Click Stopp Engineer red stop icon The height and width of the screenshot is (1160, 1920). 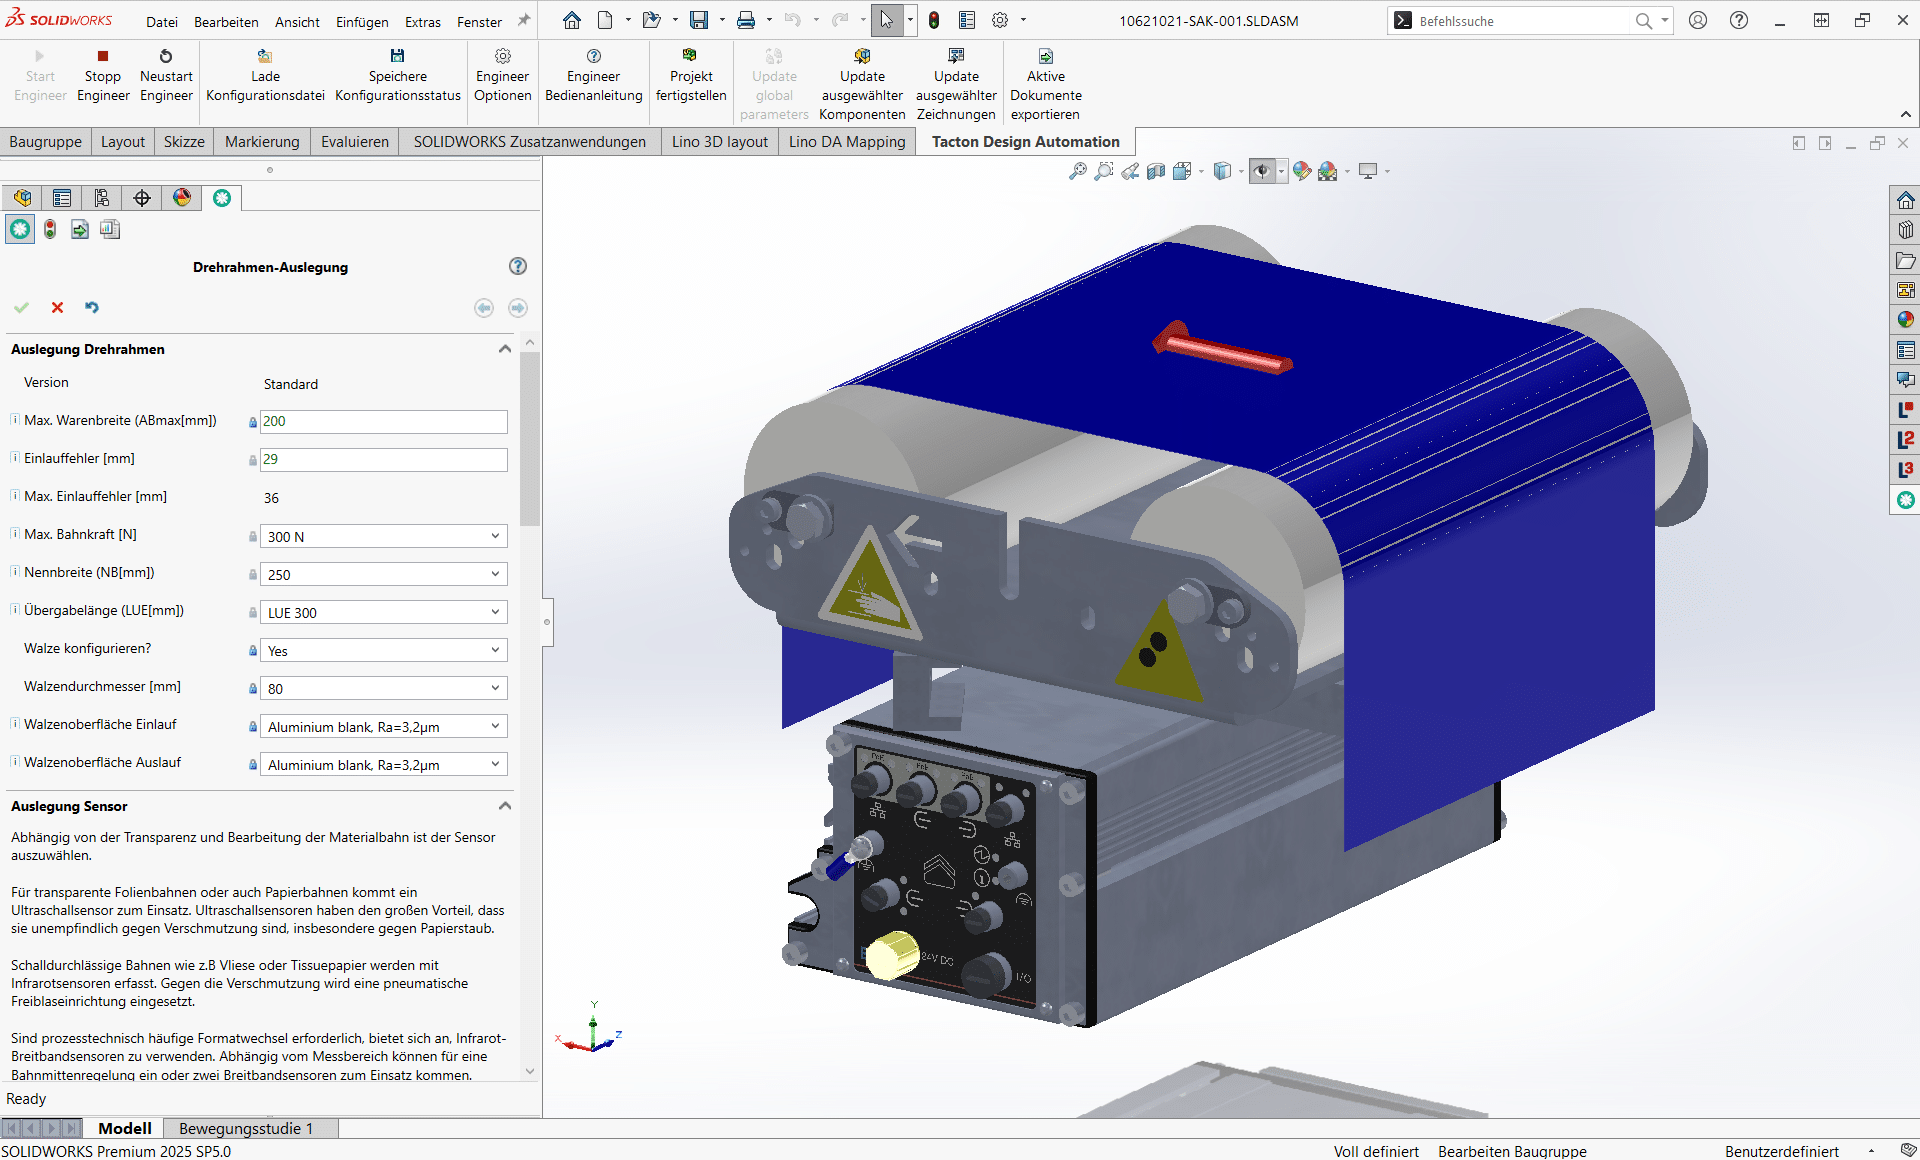click(x=102, y=56)
